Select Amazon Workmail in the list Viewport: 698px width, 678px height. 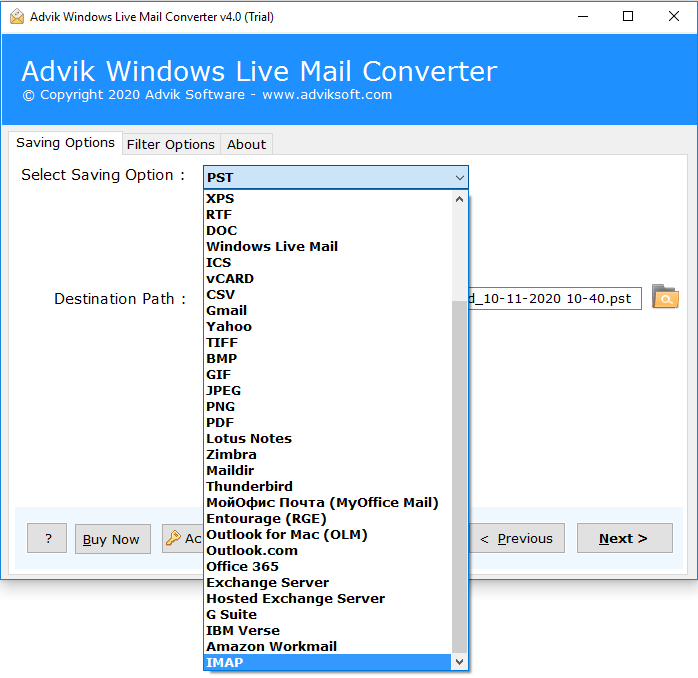(x=328, y=647)
